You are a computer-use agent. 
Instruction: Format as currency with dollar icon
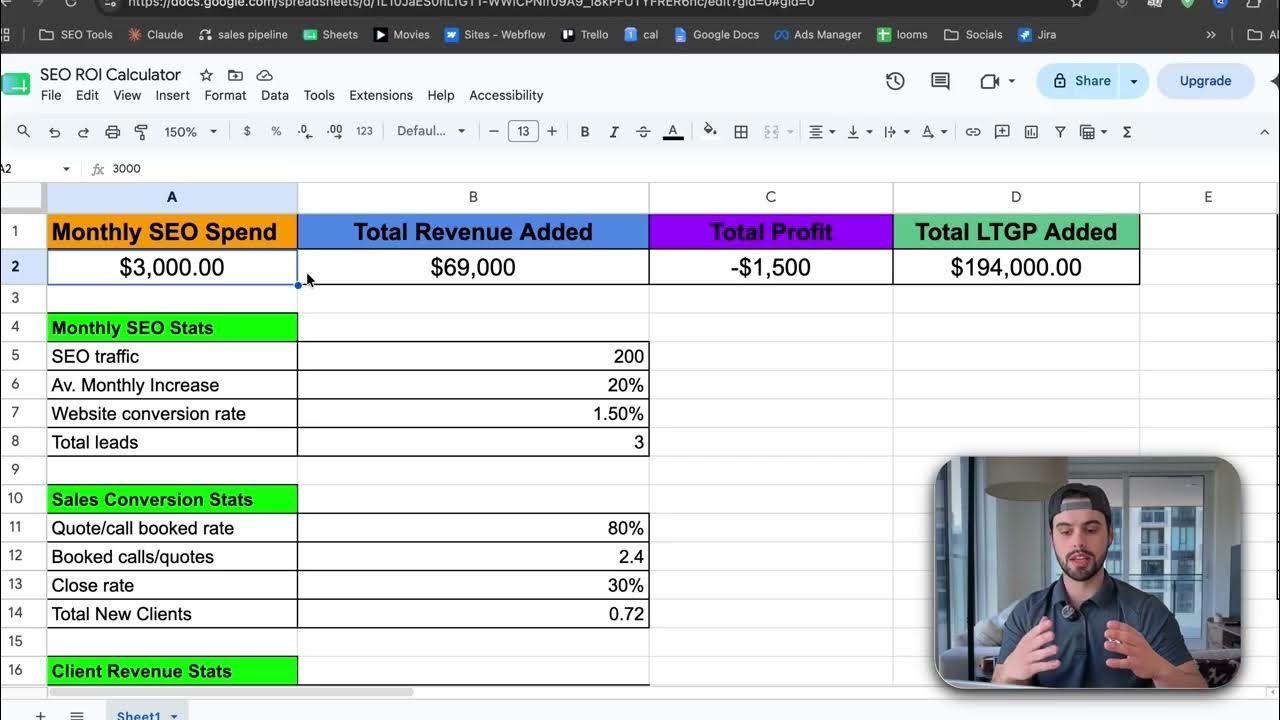point(247,132)
